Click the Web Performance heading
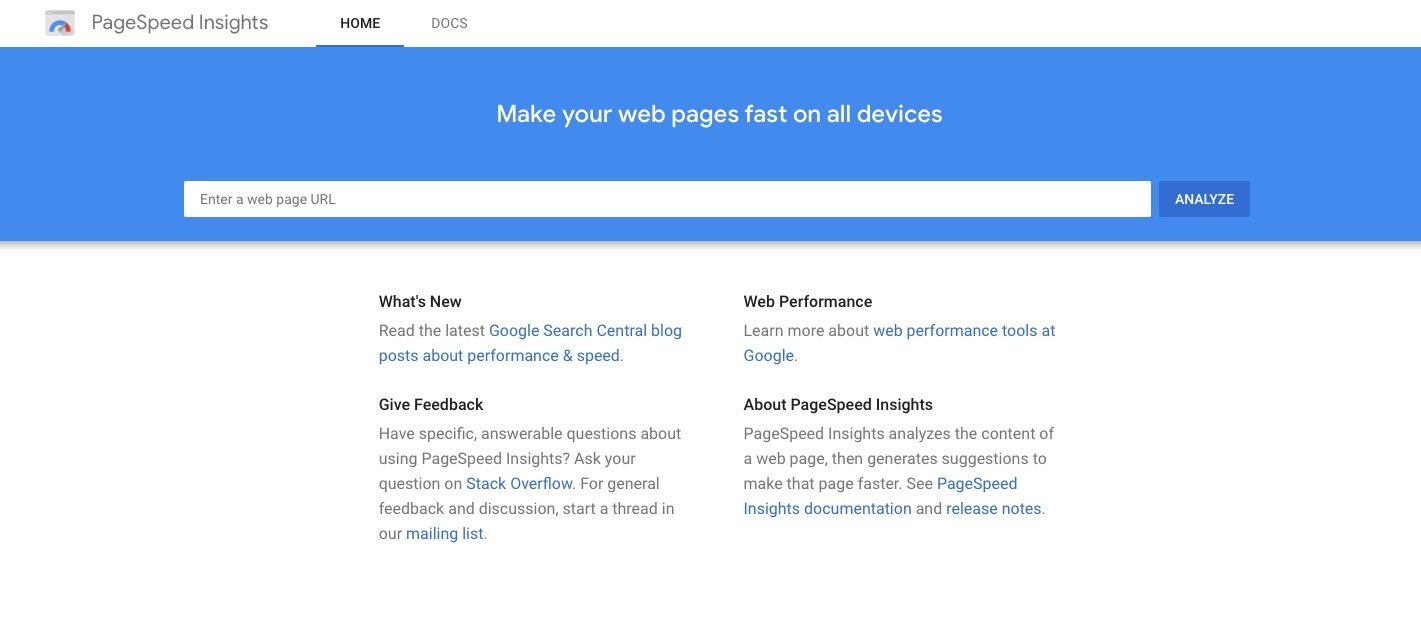 (807, 302)
